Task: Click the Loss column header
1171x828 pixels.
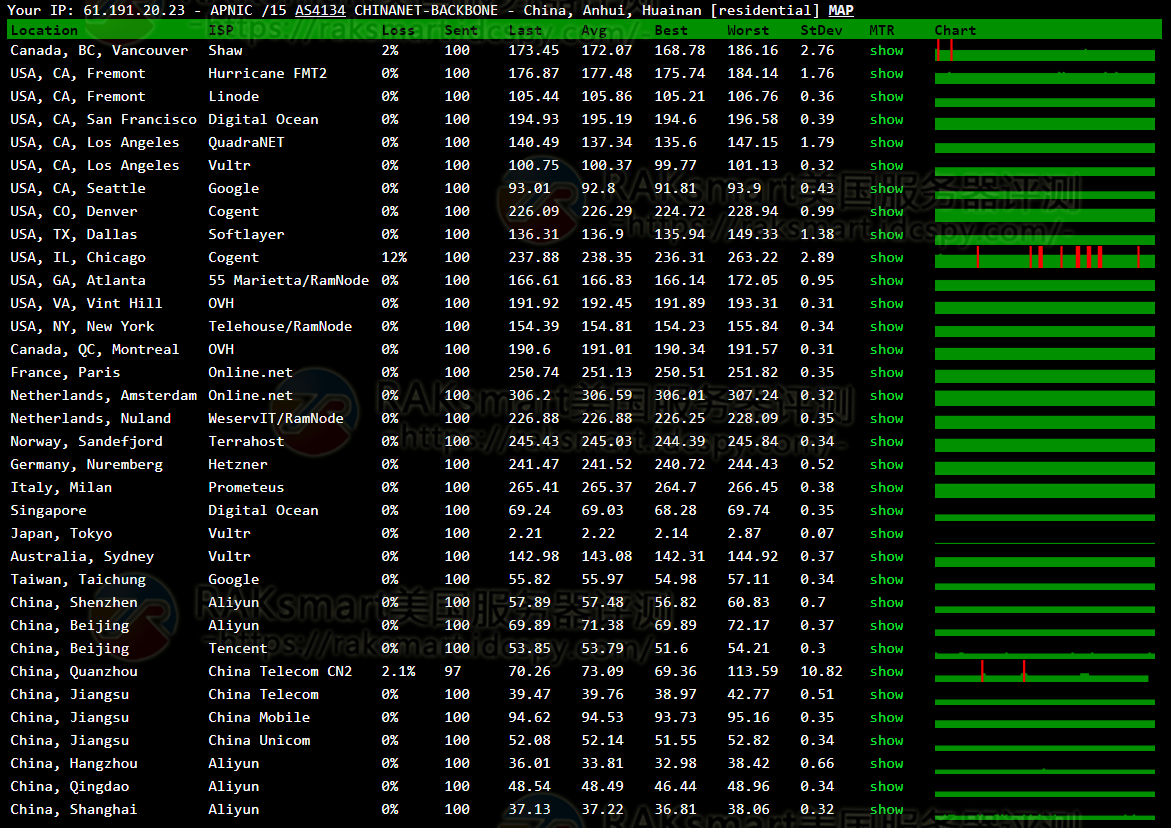Action: click(x=398, y=31)
